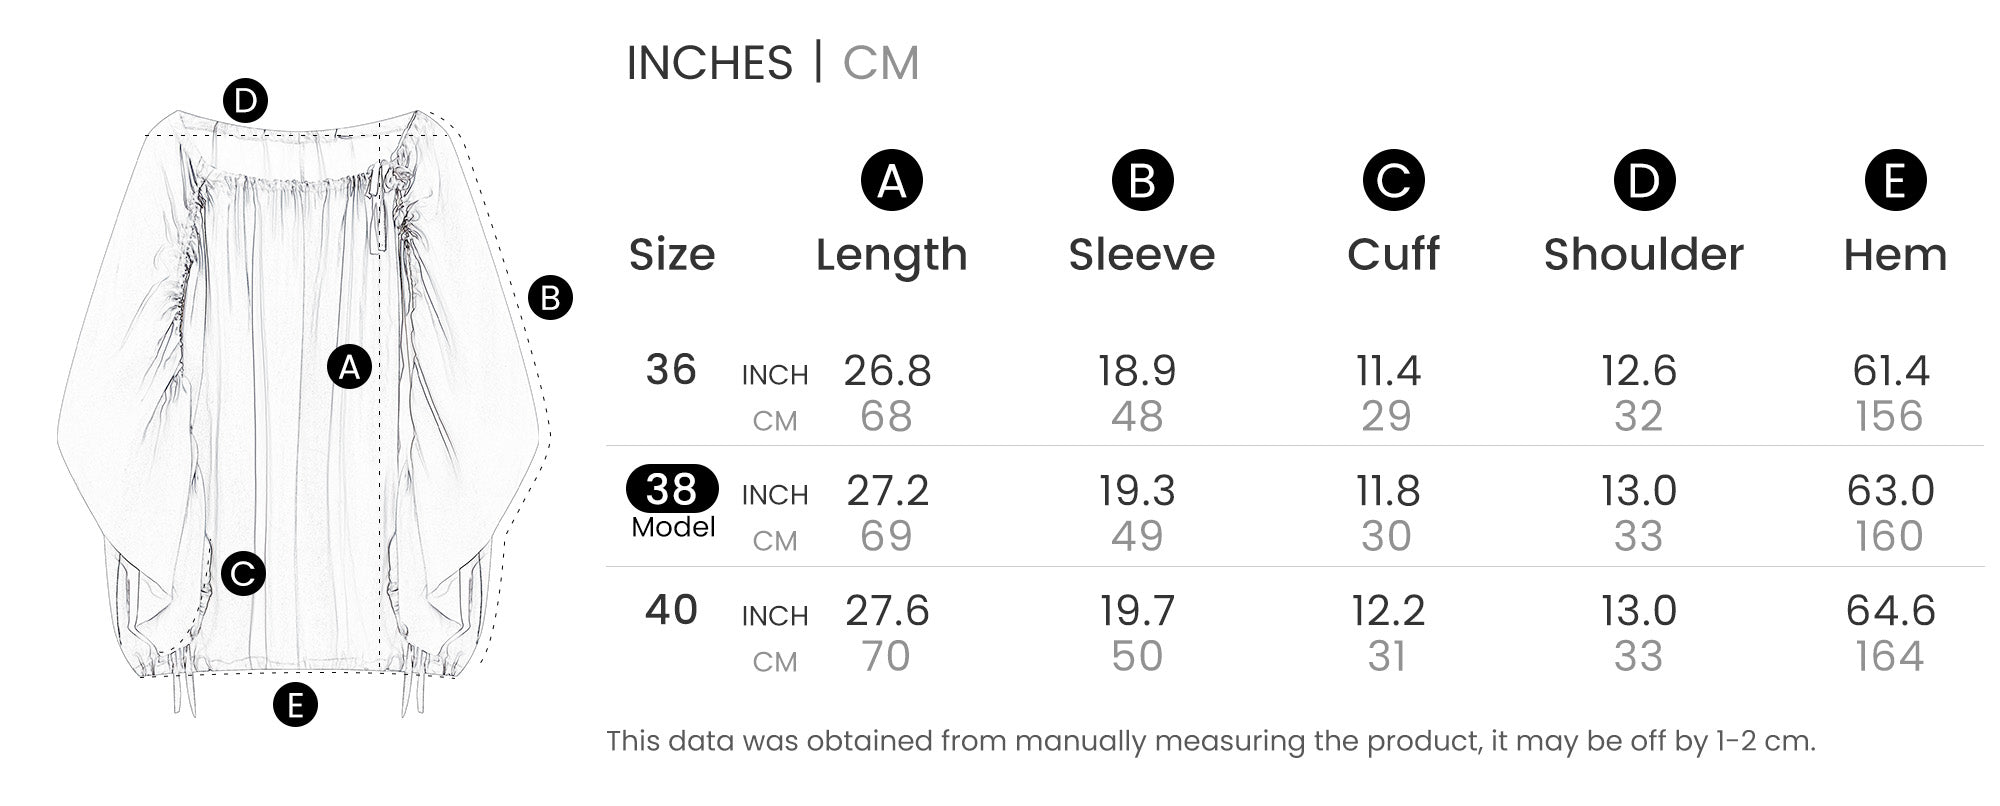The width and height of the screenshot is (2000, 806).
Task: Click the C badge above Cuff column
Action: [x=1393, y=180]
